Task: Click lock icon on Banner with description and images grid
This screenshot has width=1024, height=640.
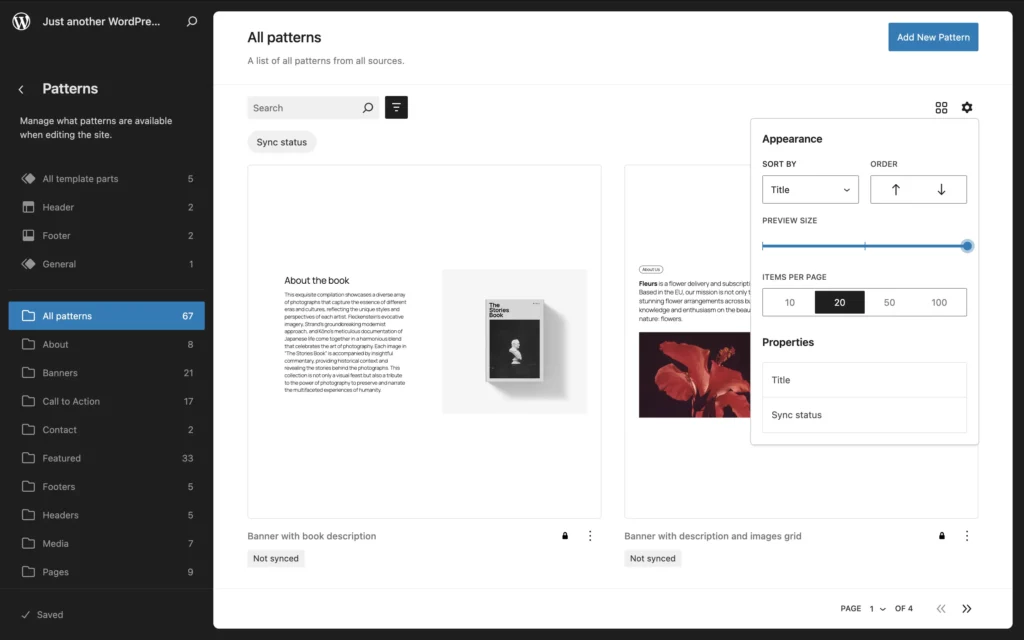Action: coord(942,536)
